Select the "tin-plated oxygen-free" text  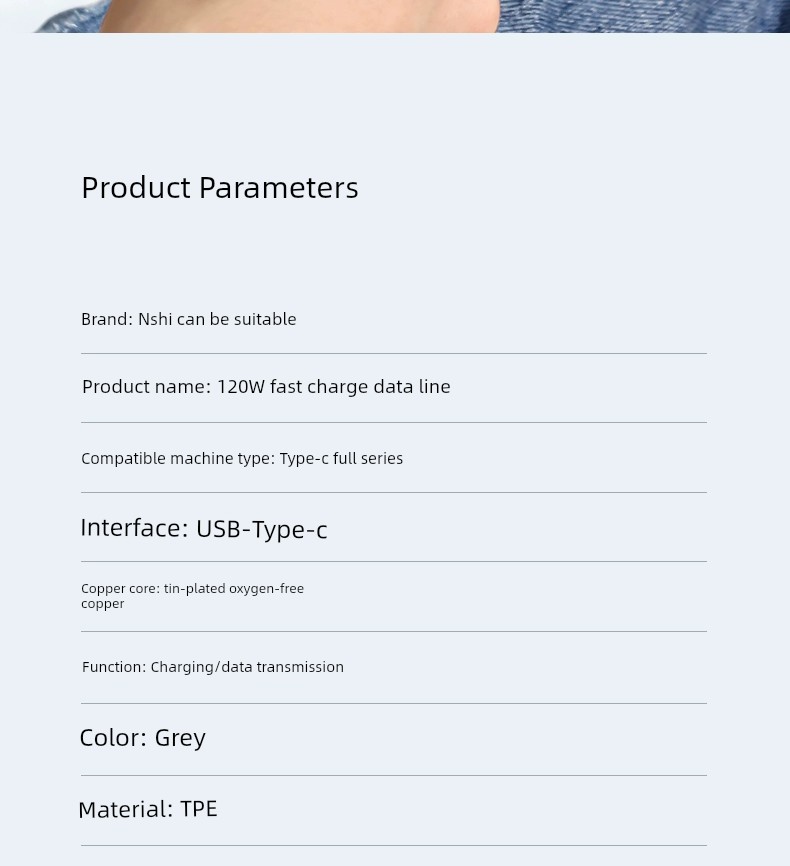234,588
